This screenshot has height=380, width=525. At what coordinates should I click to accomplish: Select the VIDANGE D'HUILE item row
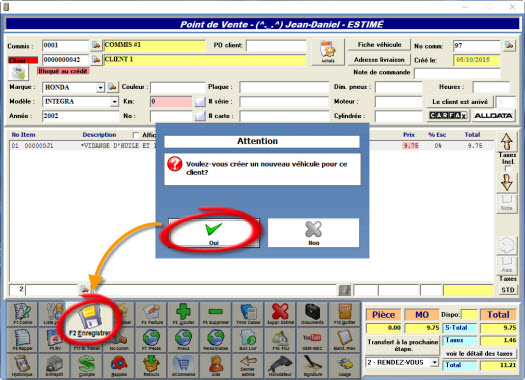(x=251, y=146)
